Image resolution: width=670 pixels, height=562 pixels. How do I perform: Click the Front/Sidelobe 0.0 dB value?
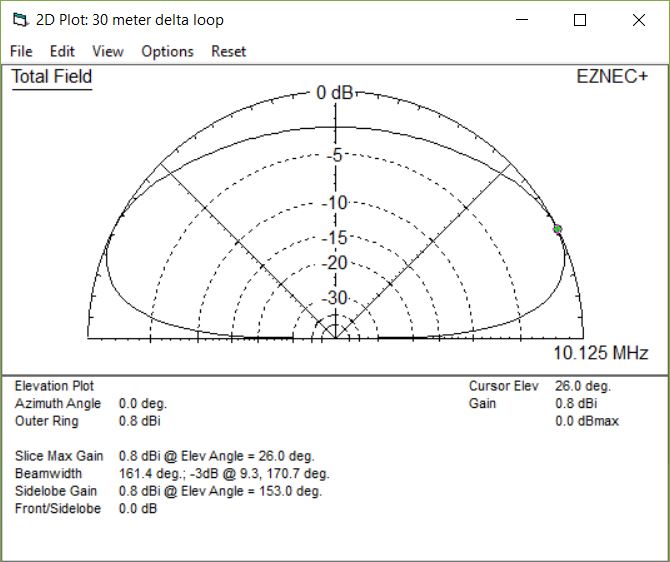coord(138,509)
